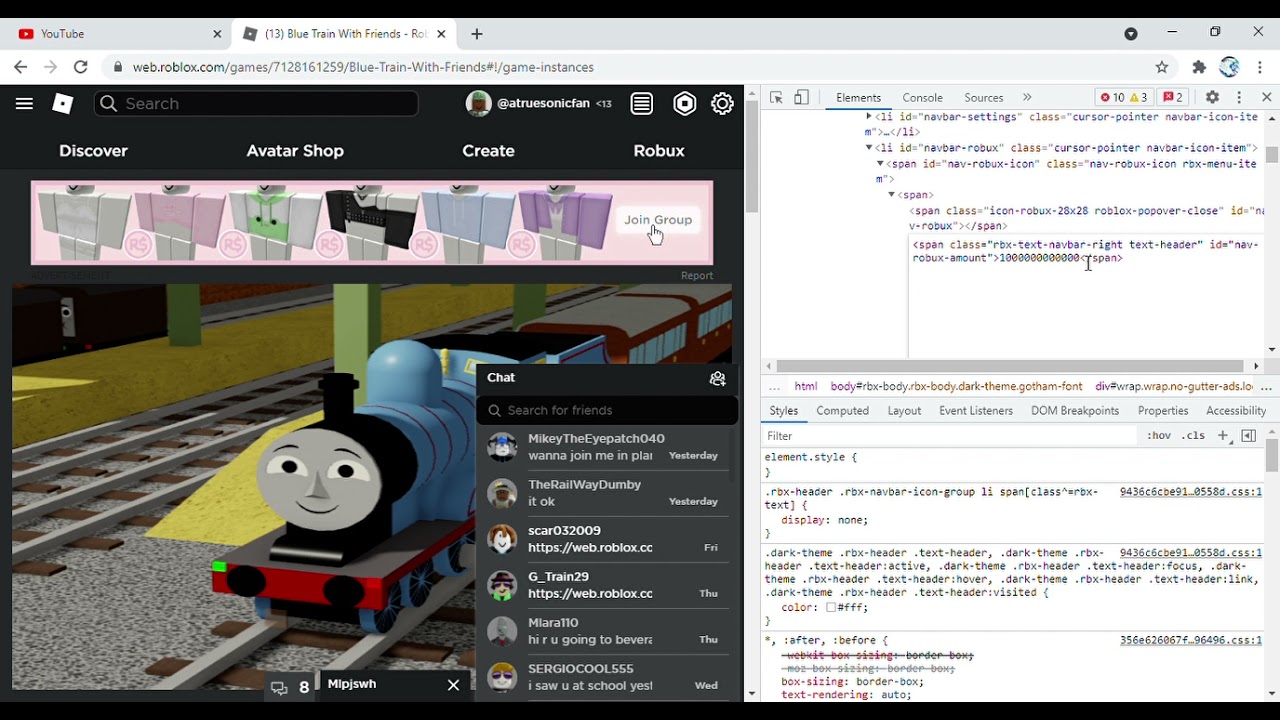Open the Roblox settings gear icon

click(x=722, y=104)
